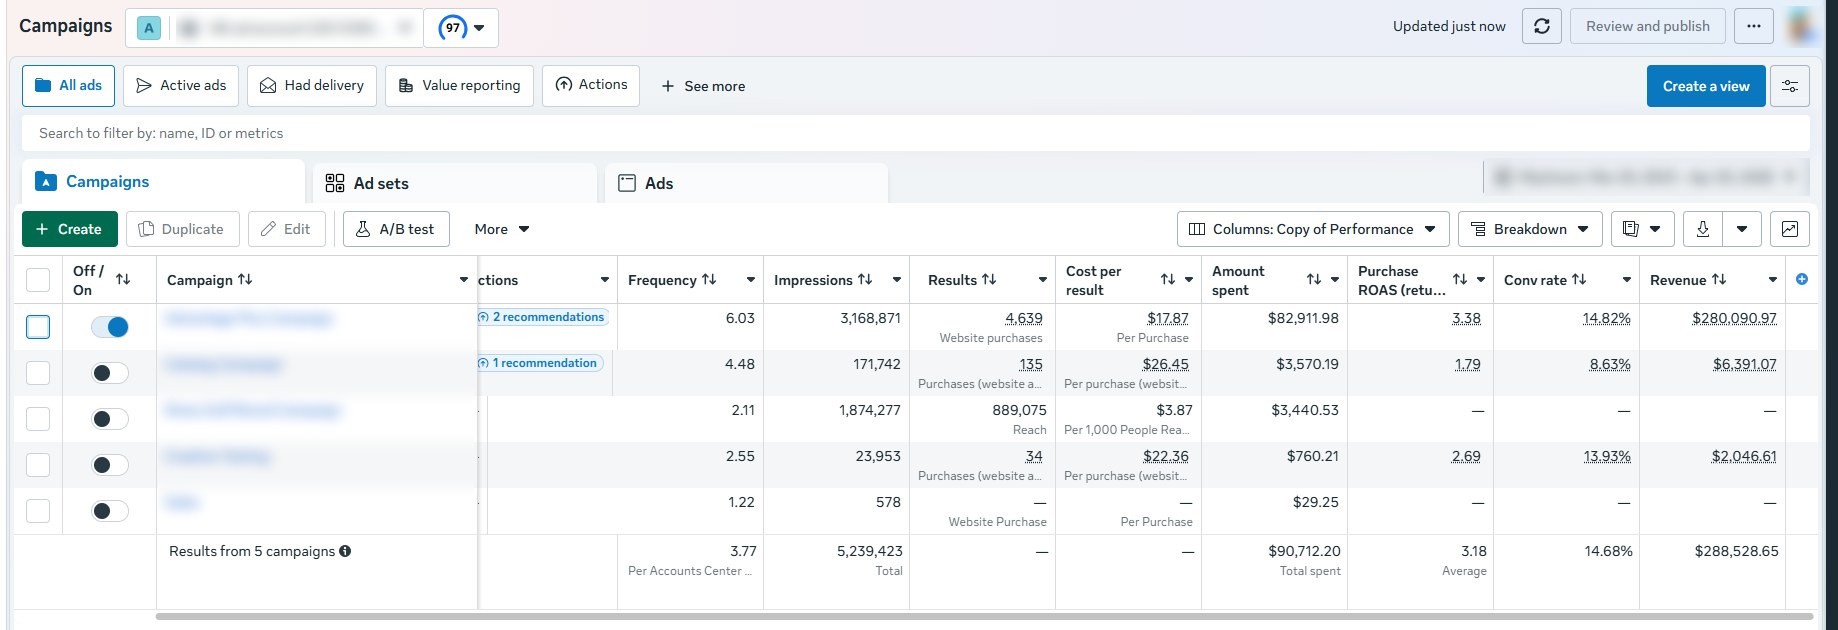Turn on the campaign with 578 impressions

coord(110,511)
